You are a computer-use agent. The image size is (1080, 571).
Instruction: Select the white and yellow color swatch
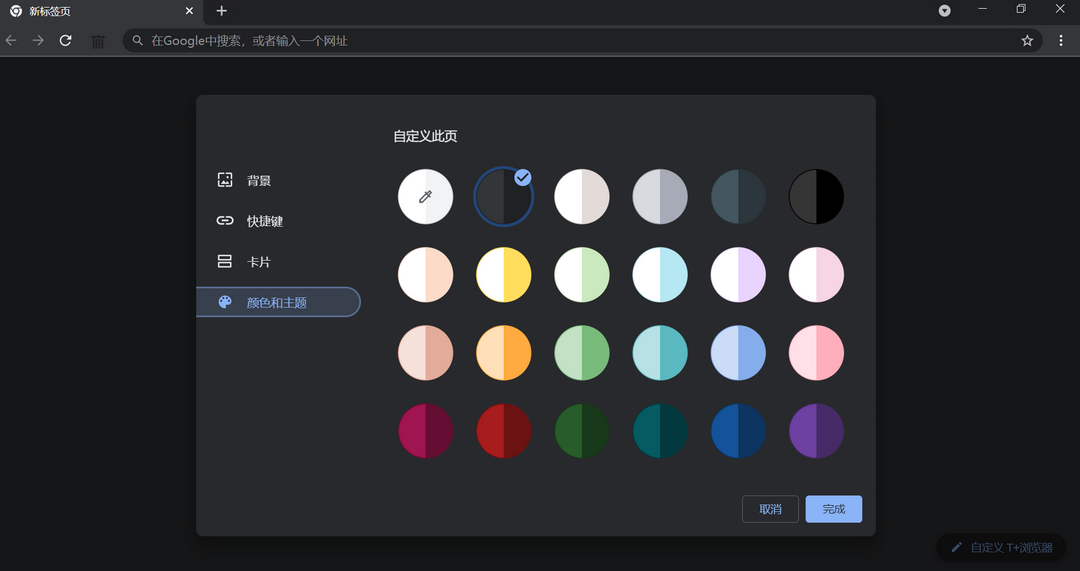503,274
